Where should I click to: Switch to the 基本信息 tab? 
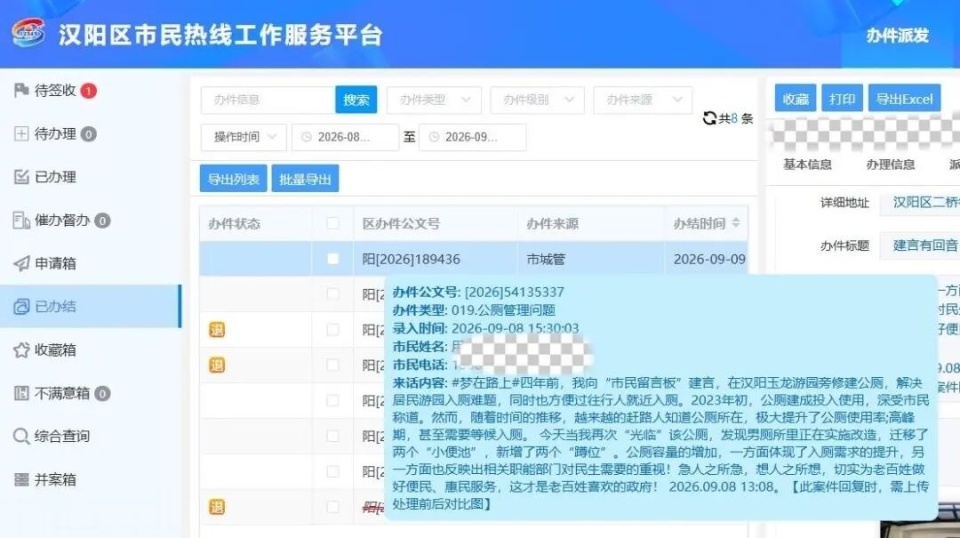pos(807,164)
